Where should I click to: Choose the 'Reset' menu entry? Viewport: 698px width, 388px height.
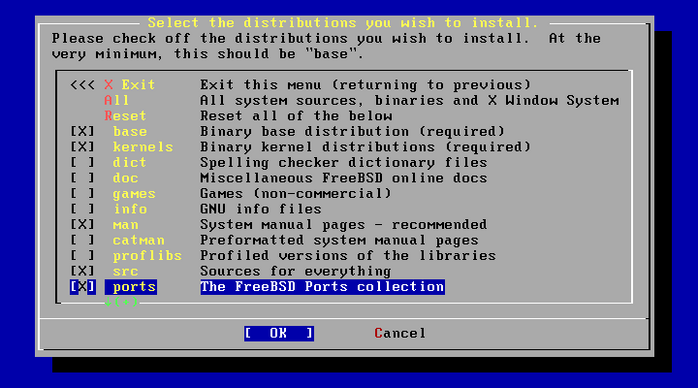pos(126,116)
